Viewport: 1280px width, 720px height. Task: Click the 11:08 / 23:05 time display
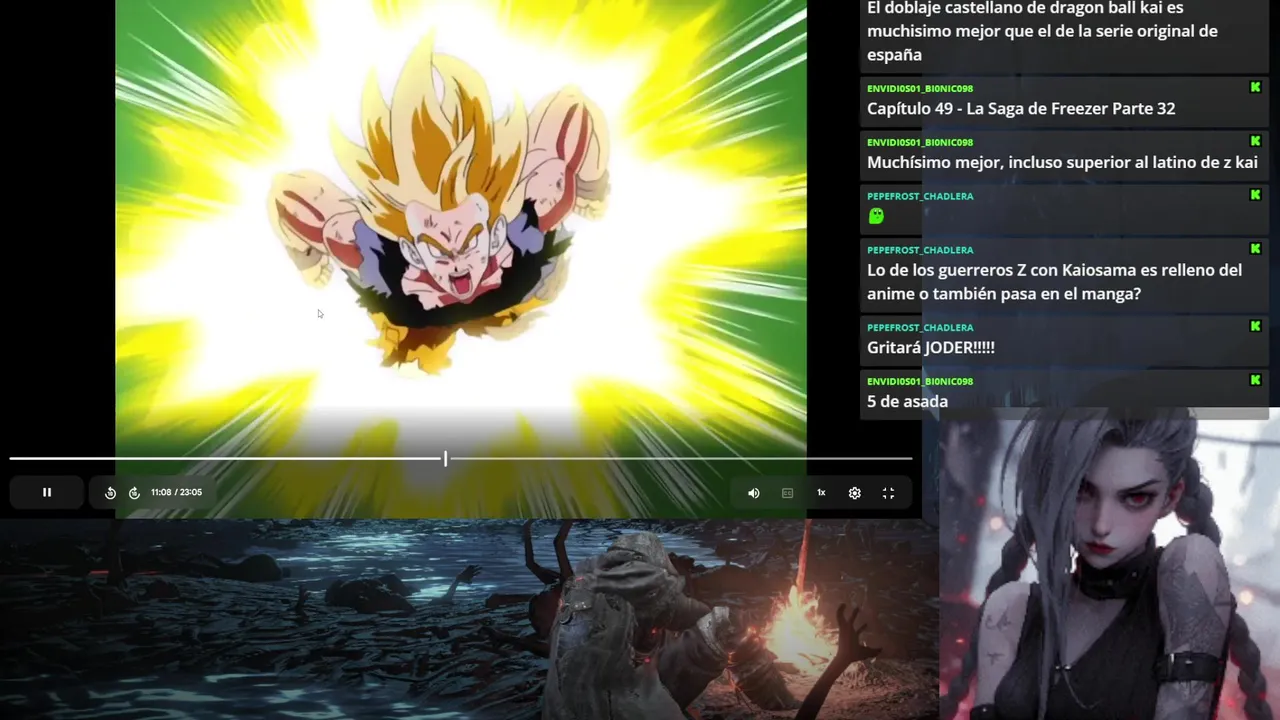click(176, 492)
